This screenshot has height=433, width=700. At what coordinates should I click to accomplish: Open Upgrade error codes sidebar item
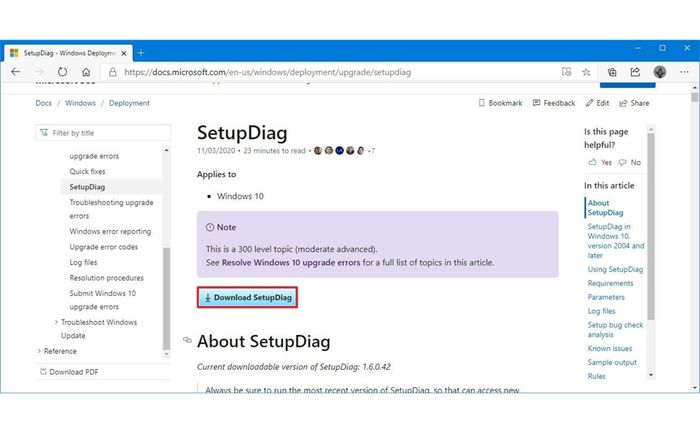tap(104, 247)
